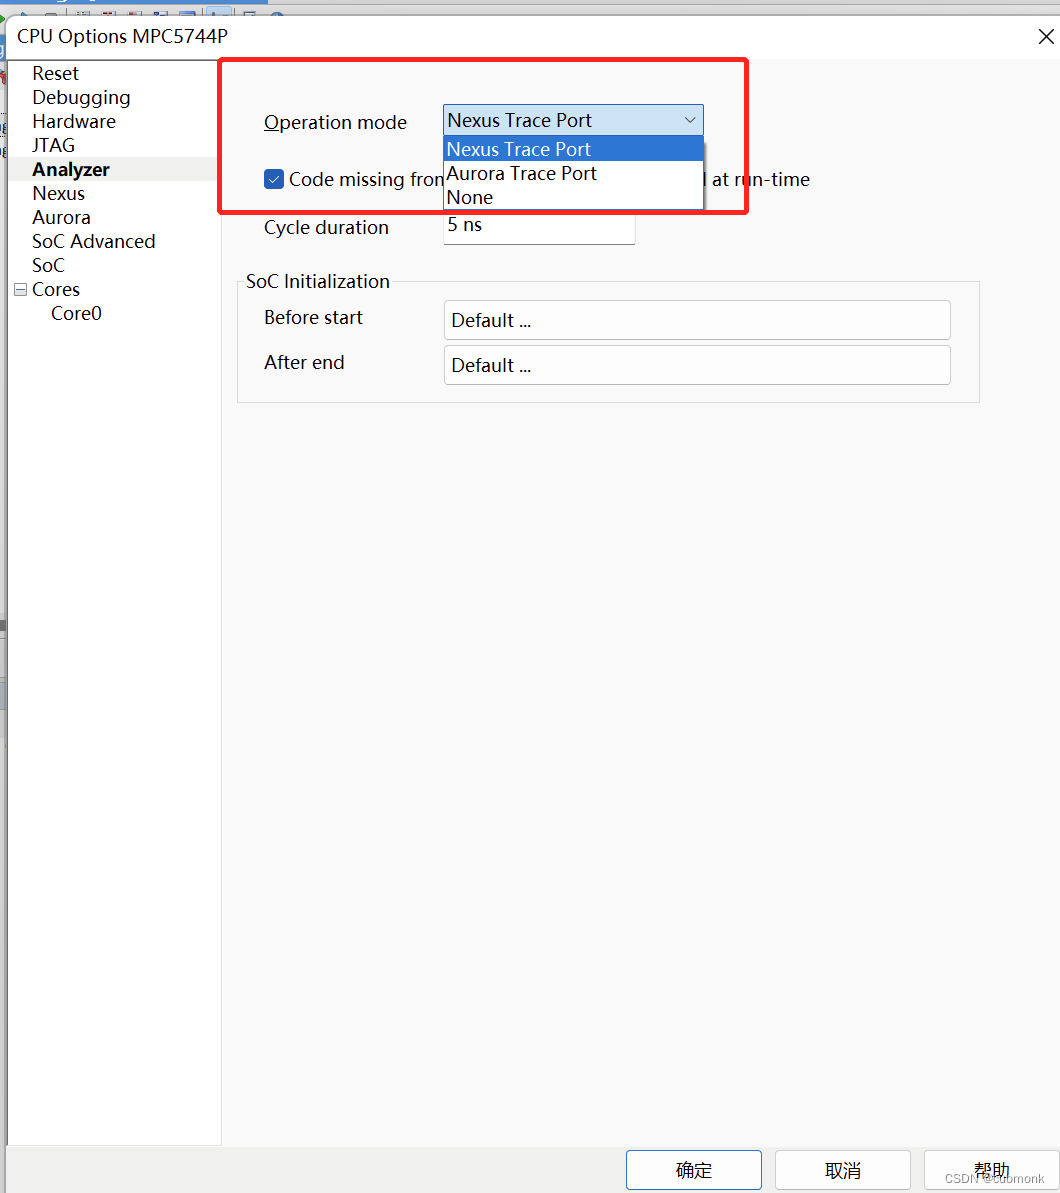Click the Cycle duration field showing 5 ns
This screenshot has height=1193, width=1060.
click(539, 227)
